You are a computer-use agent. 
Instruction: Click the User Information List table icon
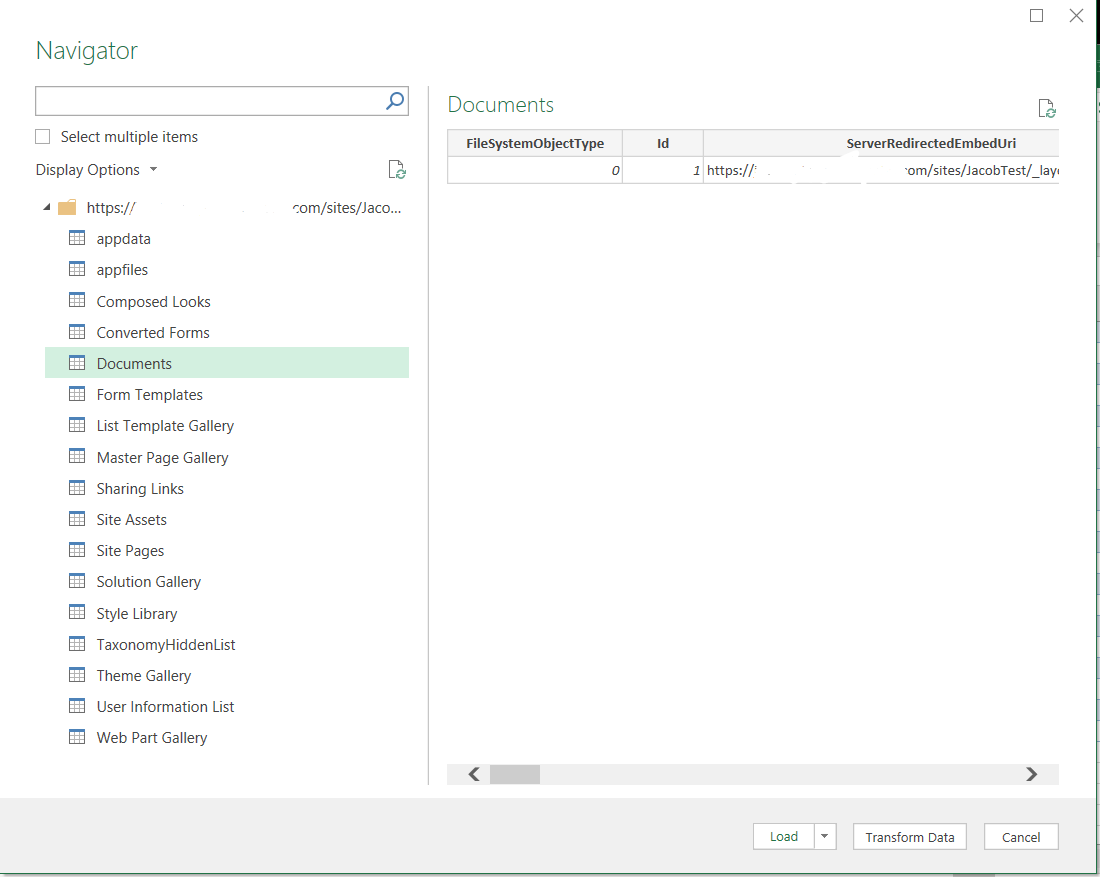77,706
